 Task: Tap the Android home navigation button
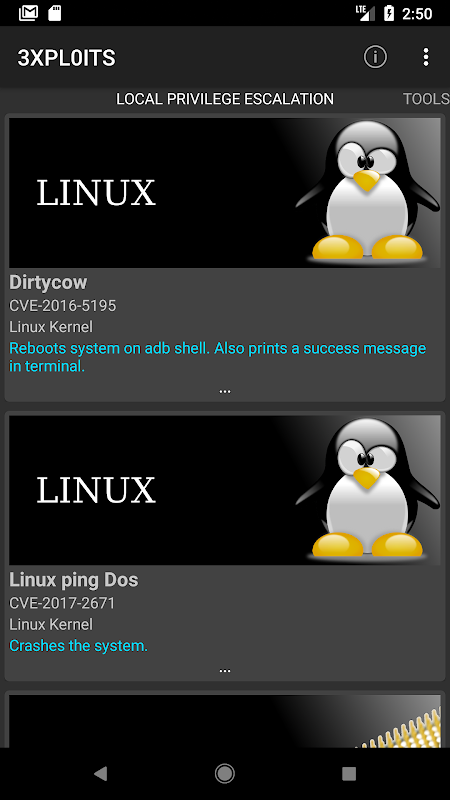[225, 774]
